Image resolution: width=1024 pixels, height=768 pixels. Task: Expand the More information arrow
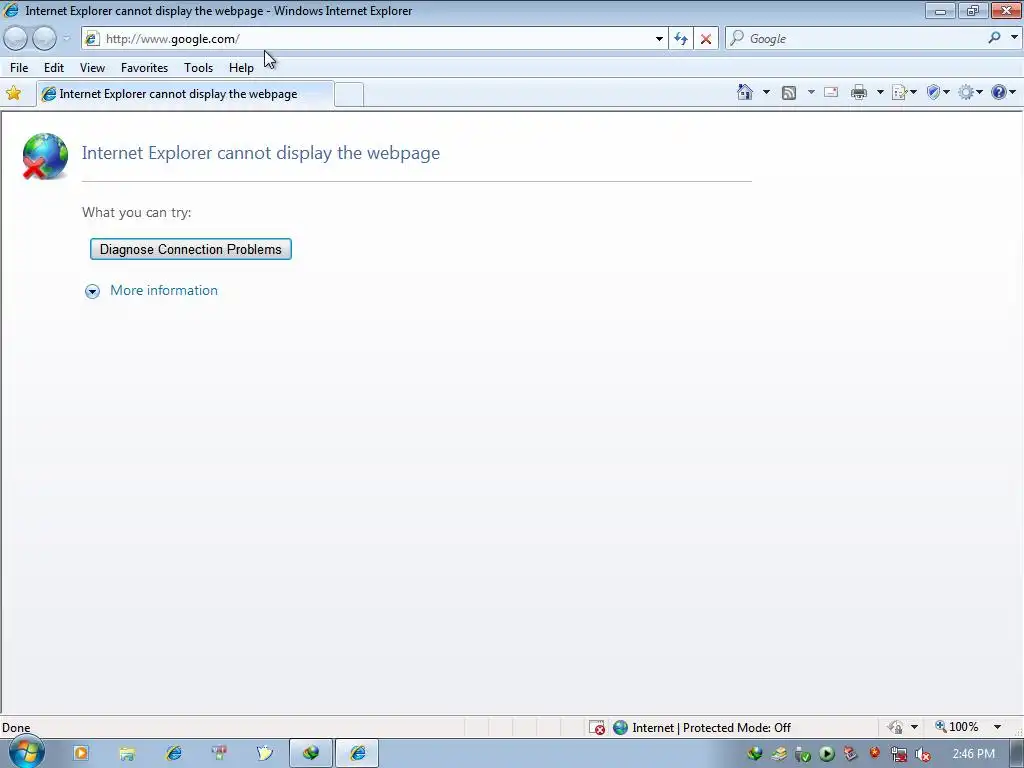coord(92,291)
